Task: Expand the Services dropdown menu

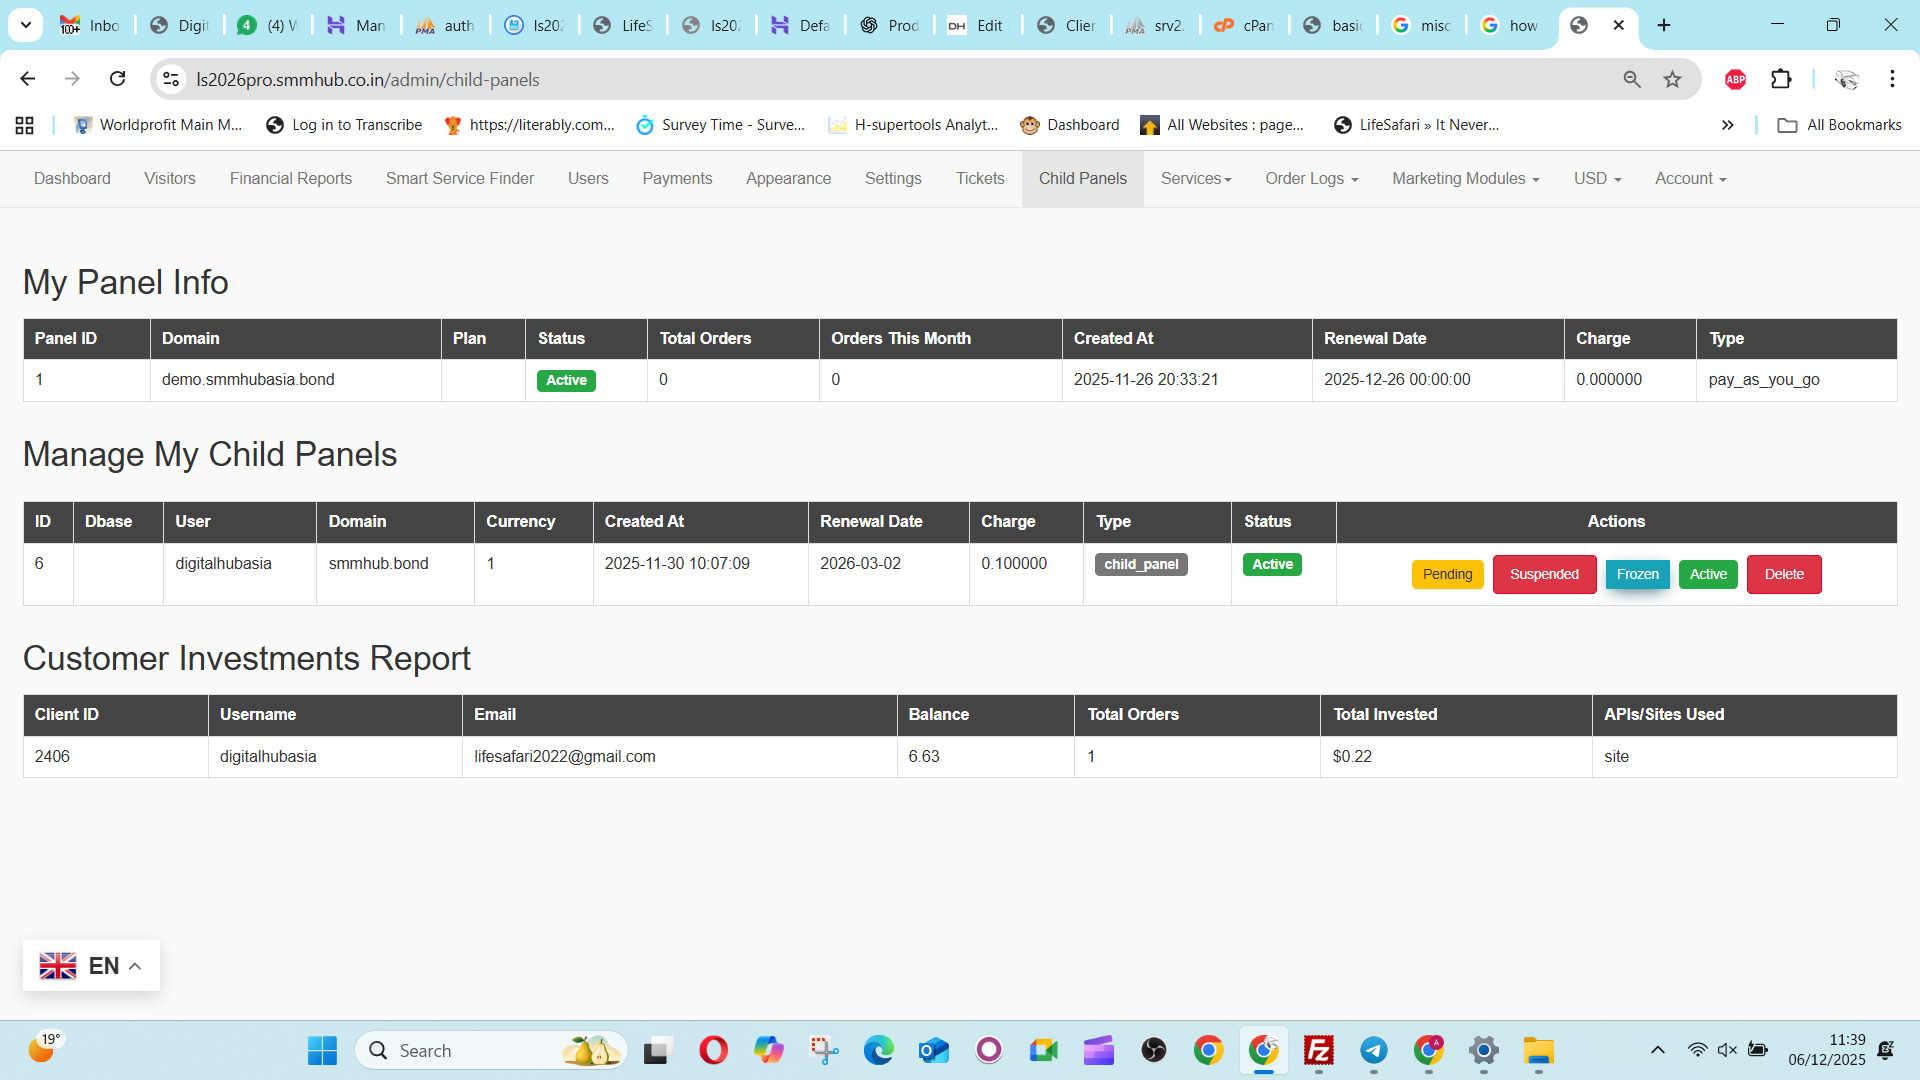Action: (x=1196, y=179)
